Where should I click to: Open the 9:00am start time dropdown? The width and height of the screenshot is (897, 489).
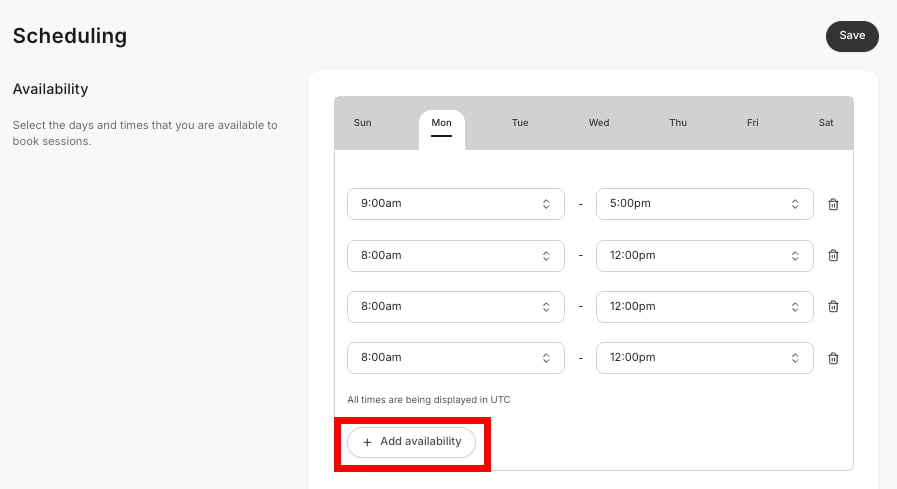tap(455, 204)
